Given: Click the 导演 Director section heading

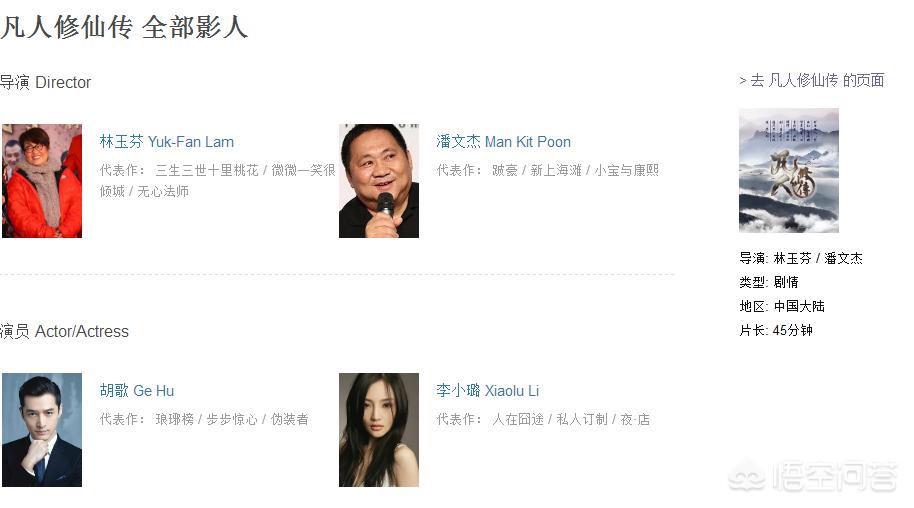Looking at the screenshot, I should [x=45, y=82].
